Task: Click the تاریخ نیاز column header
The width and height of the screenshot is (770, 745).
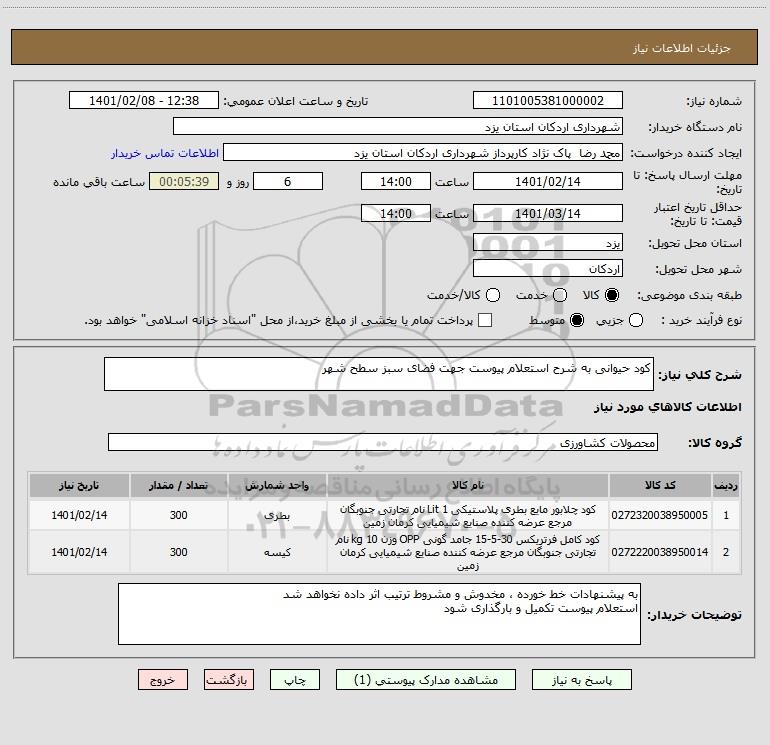Action: [79, 485]
